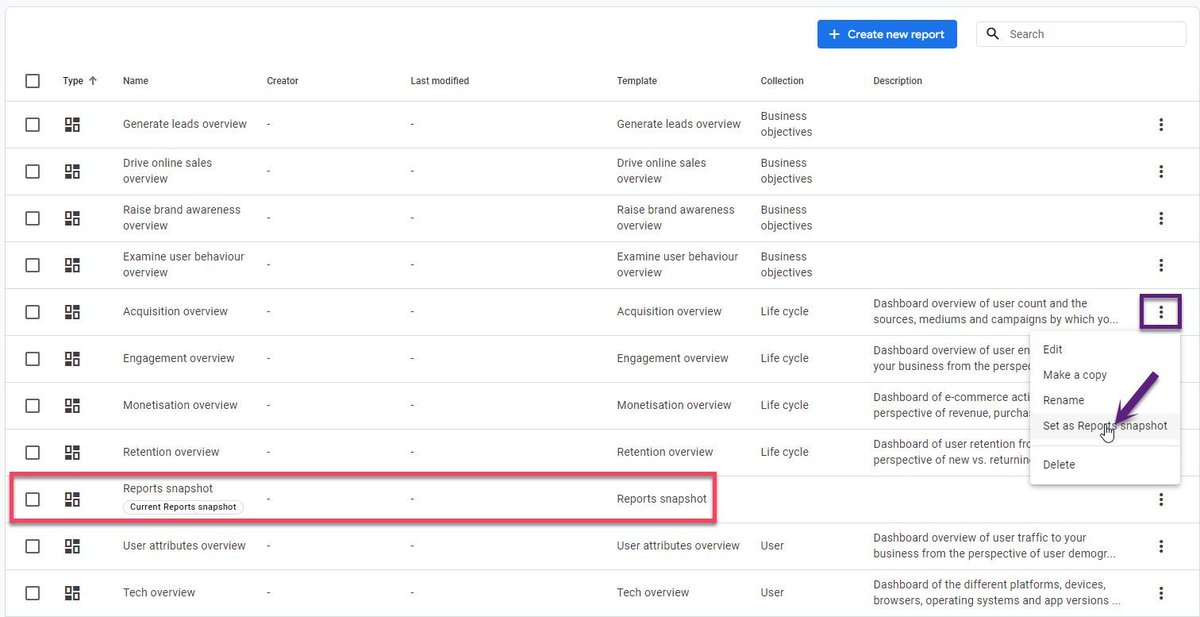
Task: Check the Reports snapshot row checkbox
Action: click(33, 499)
